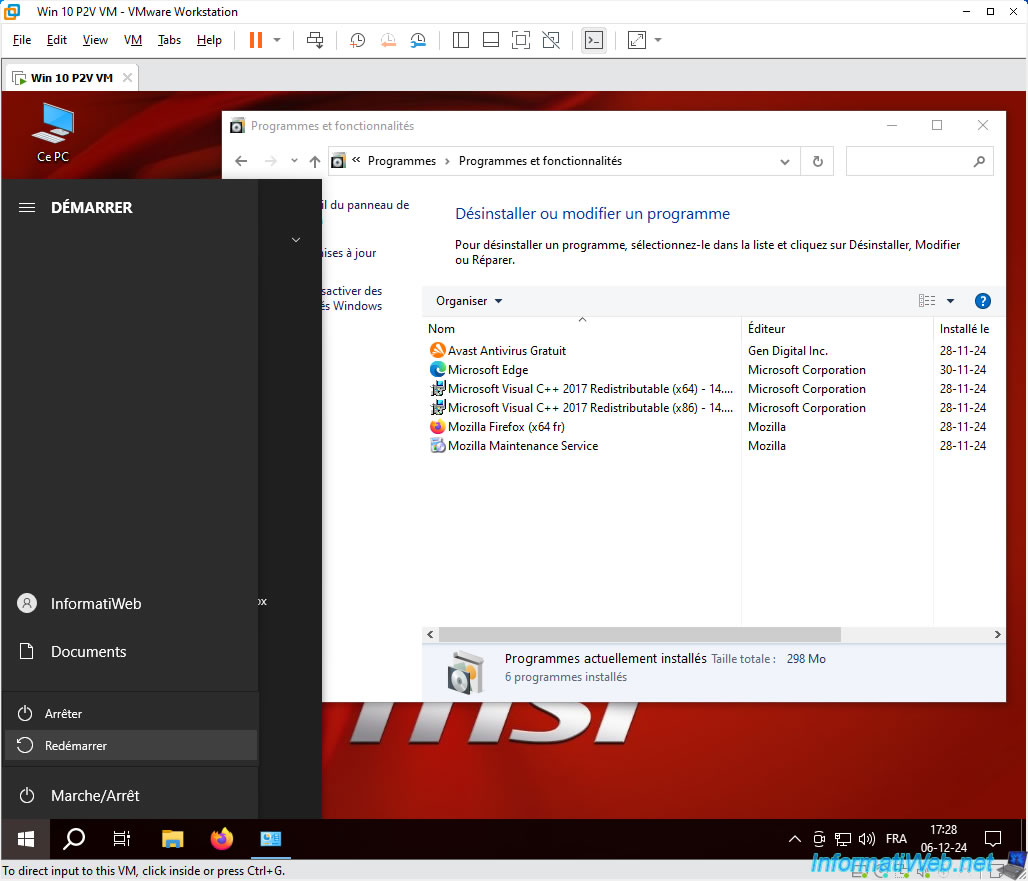1028x881 pixels.
Task: Click the horizontal scrollbar of the programs list
Action: pyautogui.click(x=640, y=635)
